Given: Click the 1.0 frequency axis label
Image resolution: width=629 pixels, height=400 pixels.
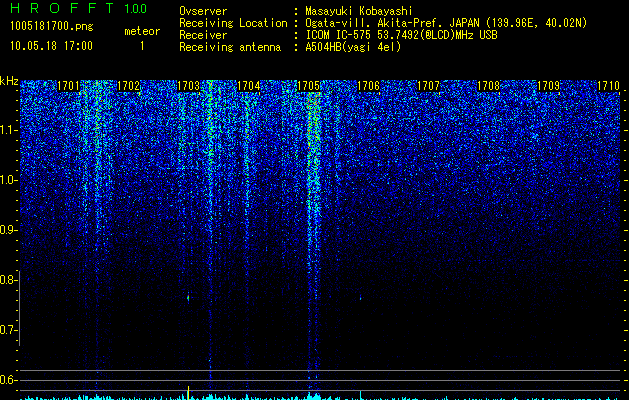Looking at the screenshot, I should 8,180.
